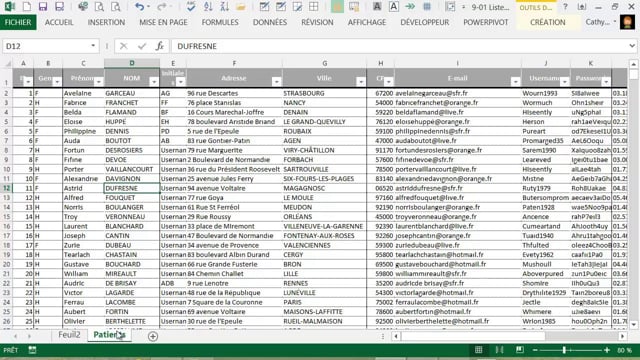Open the Insert Function fx dialog
This screenshot has height=360, width=640.
coord(160,46)
